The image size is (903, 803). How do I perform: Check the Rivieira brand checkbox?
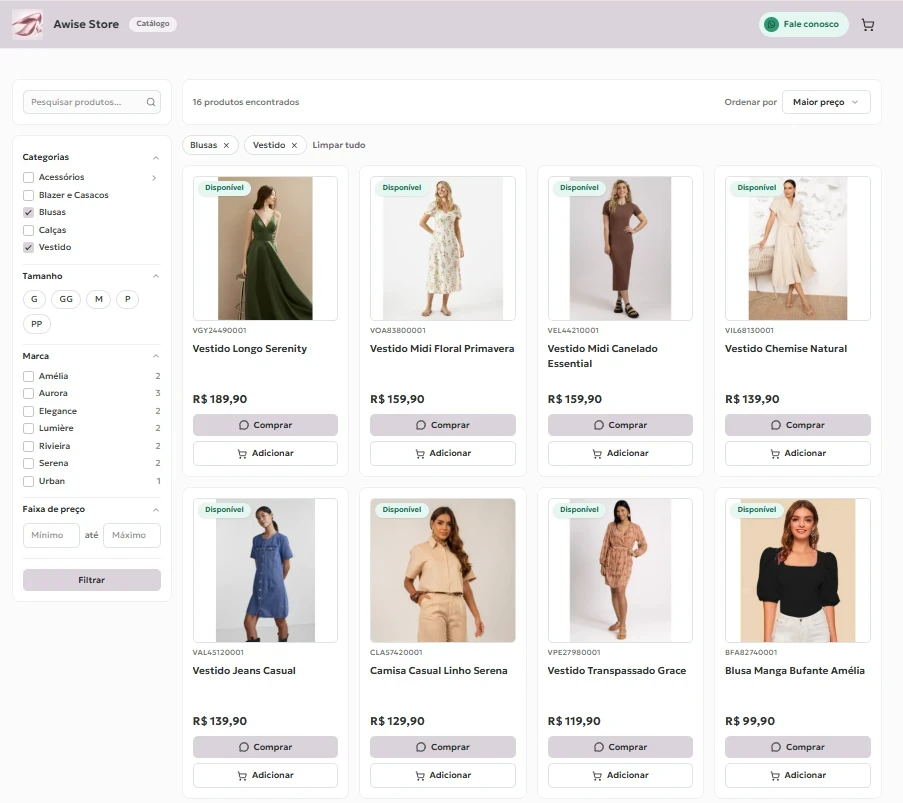pos(28,446)
